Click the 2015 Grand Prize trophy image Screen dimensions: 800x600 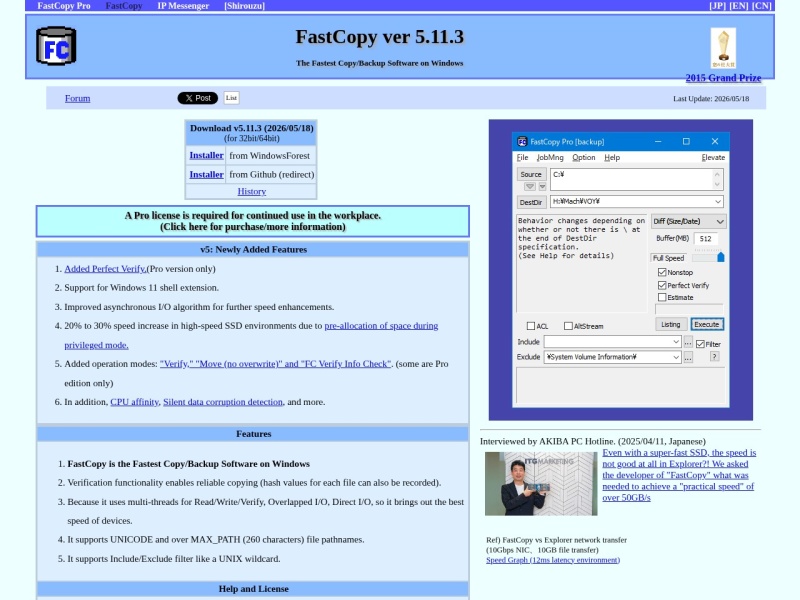point(723,48)
